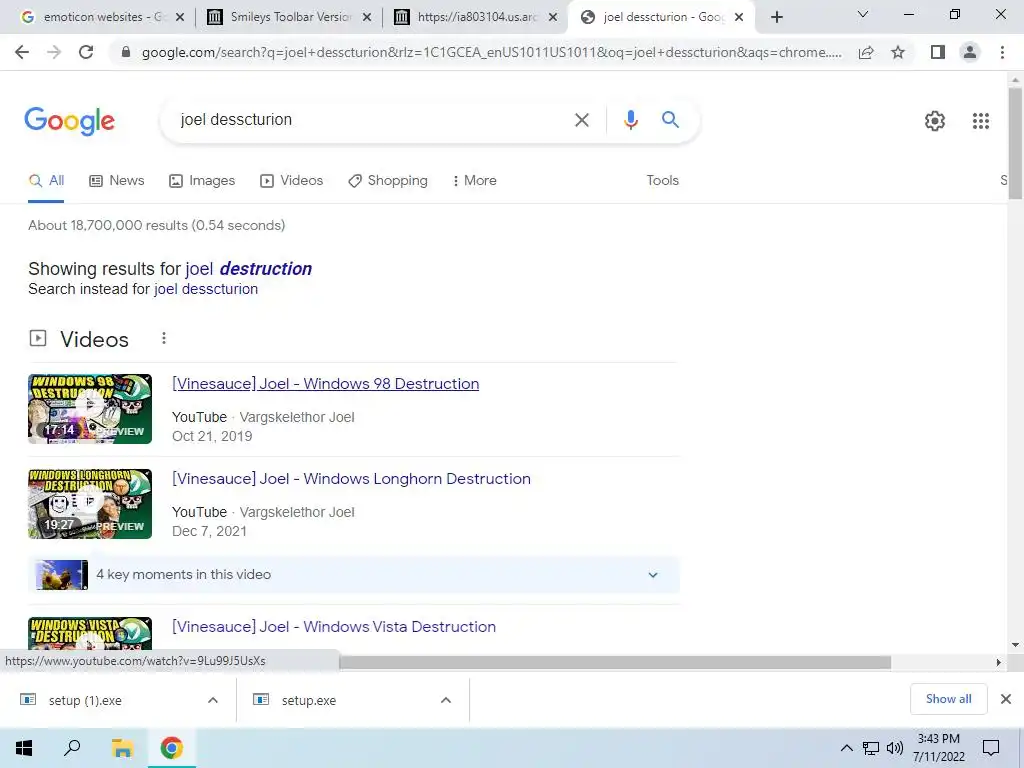Bookmark this page with the star icon
1024x768 pixels.
coord(898,52)
